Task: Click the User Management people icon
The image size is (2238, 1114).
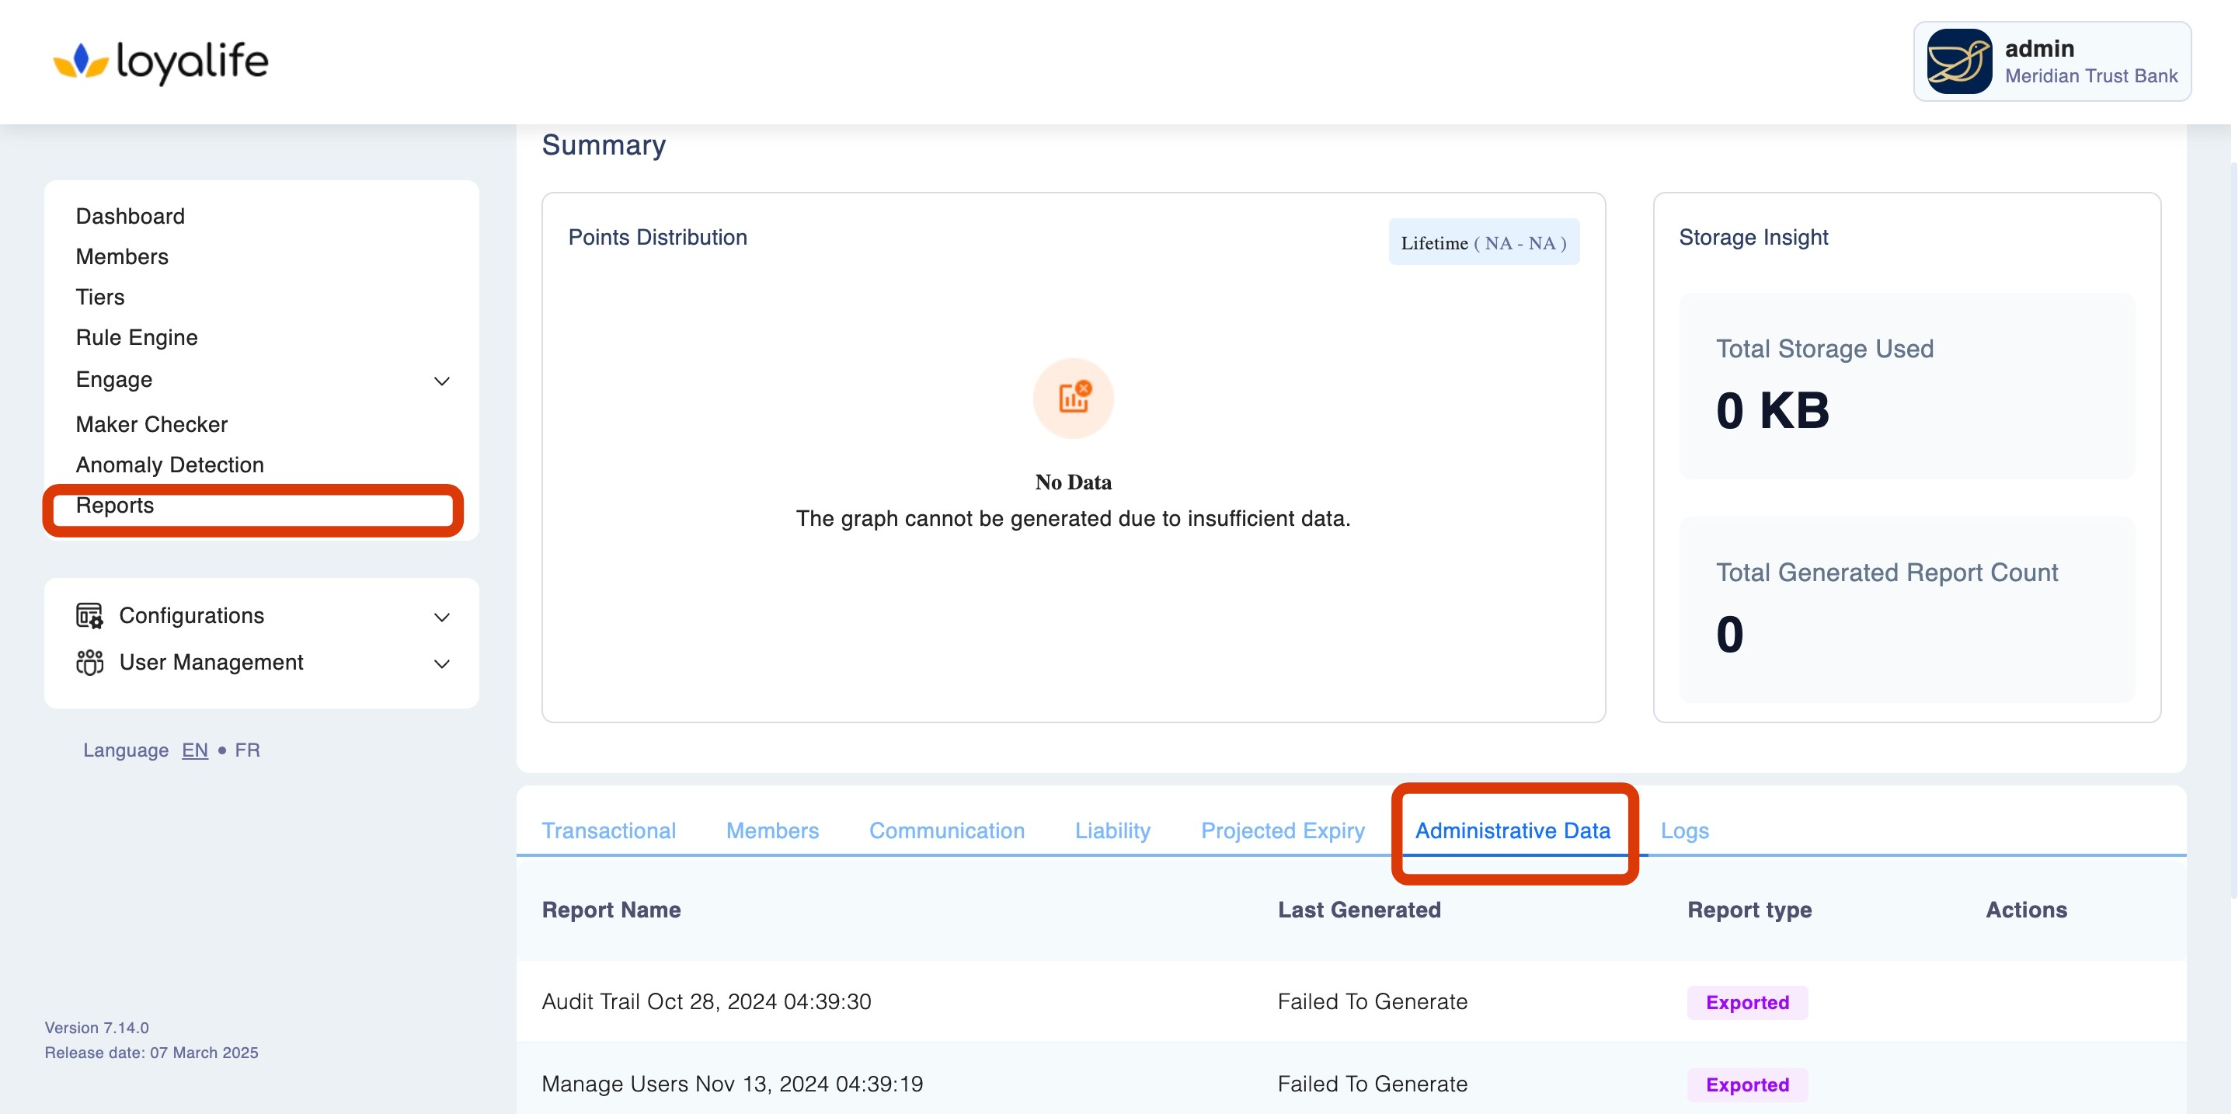Action: 90,662
